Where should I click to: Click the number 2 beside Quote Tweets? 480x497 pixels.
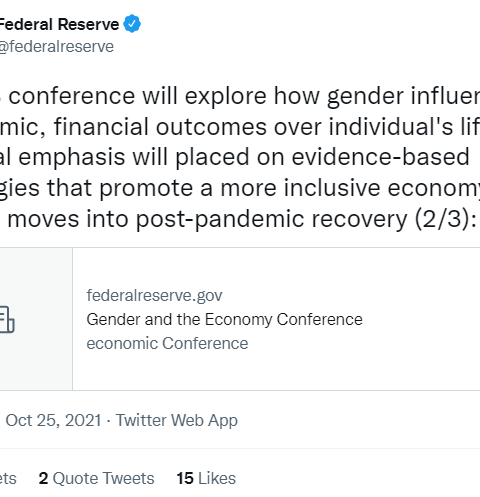click(43, 478)
